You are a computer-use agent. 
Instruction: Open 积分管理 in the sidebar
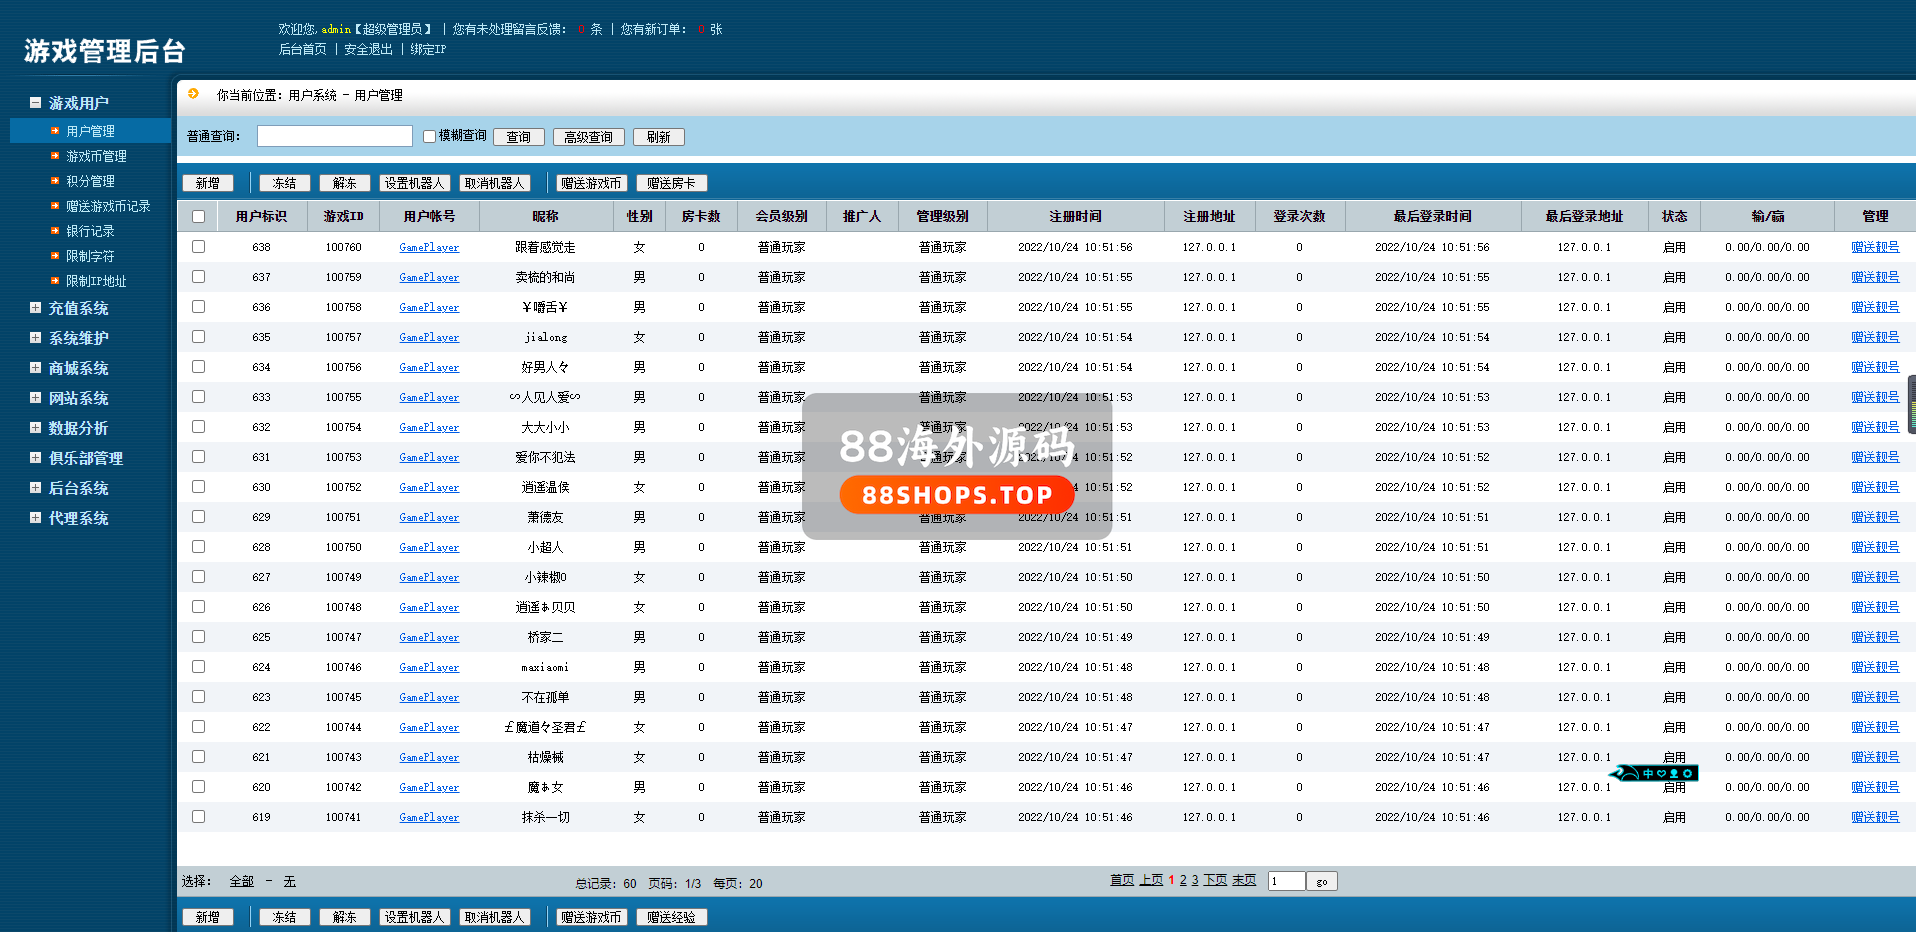(90, 181)
